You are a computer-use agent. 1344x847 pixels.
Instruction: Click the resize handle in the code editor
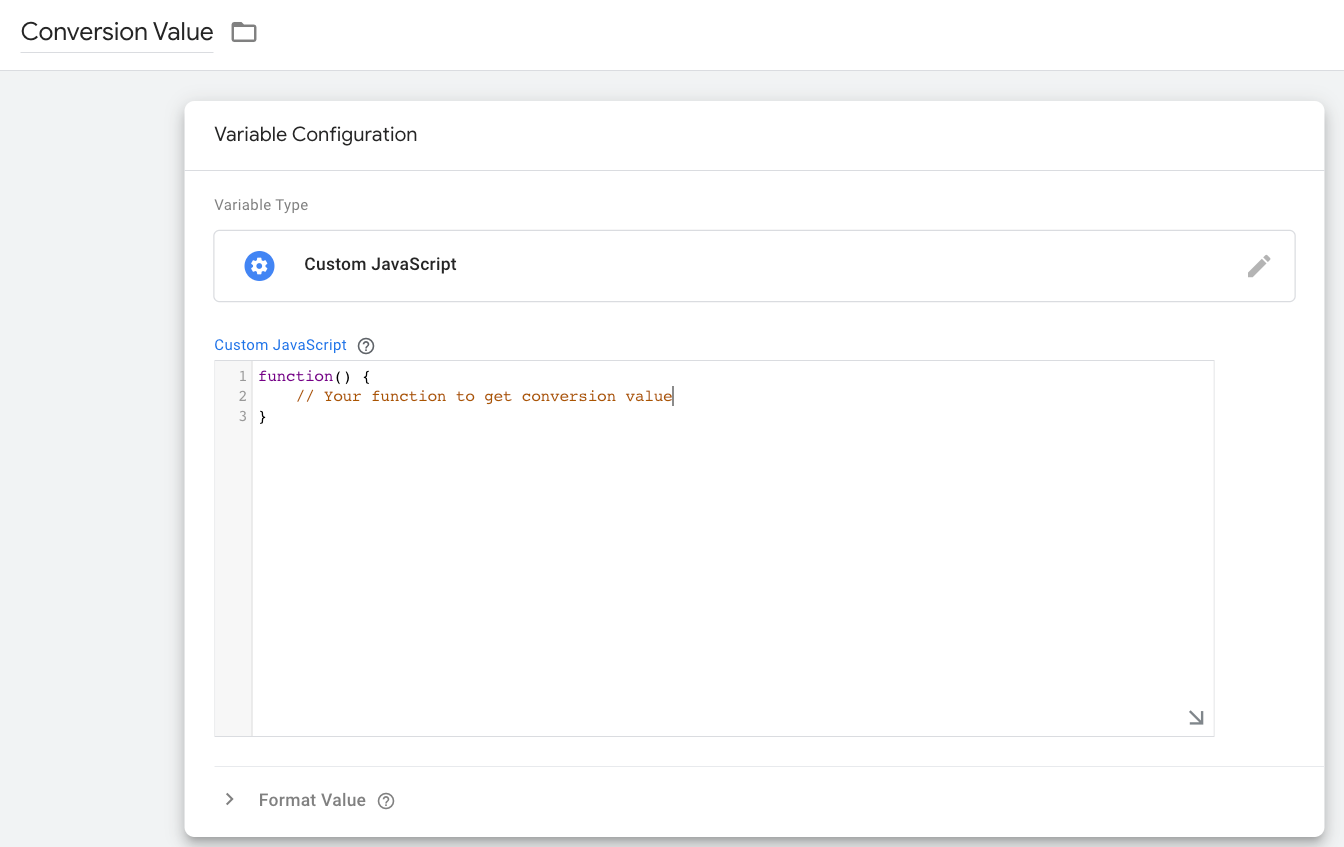point(1196,716)
